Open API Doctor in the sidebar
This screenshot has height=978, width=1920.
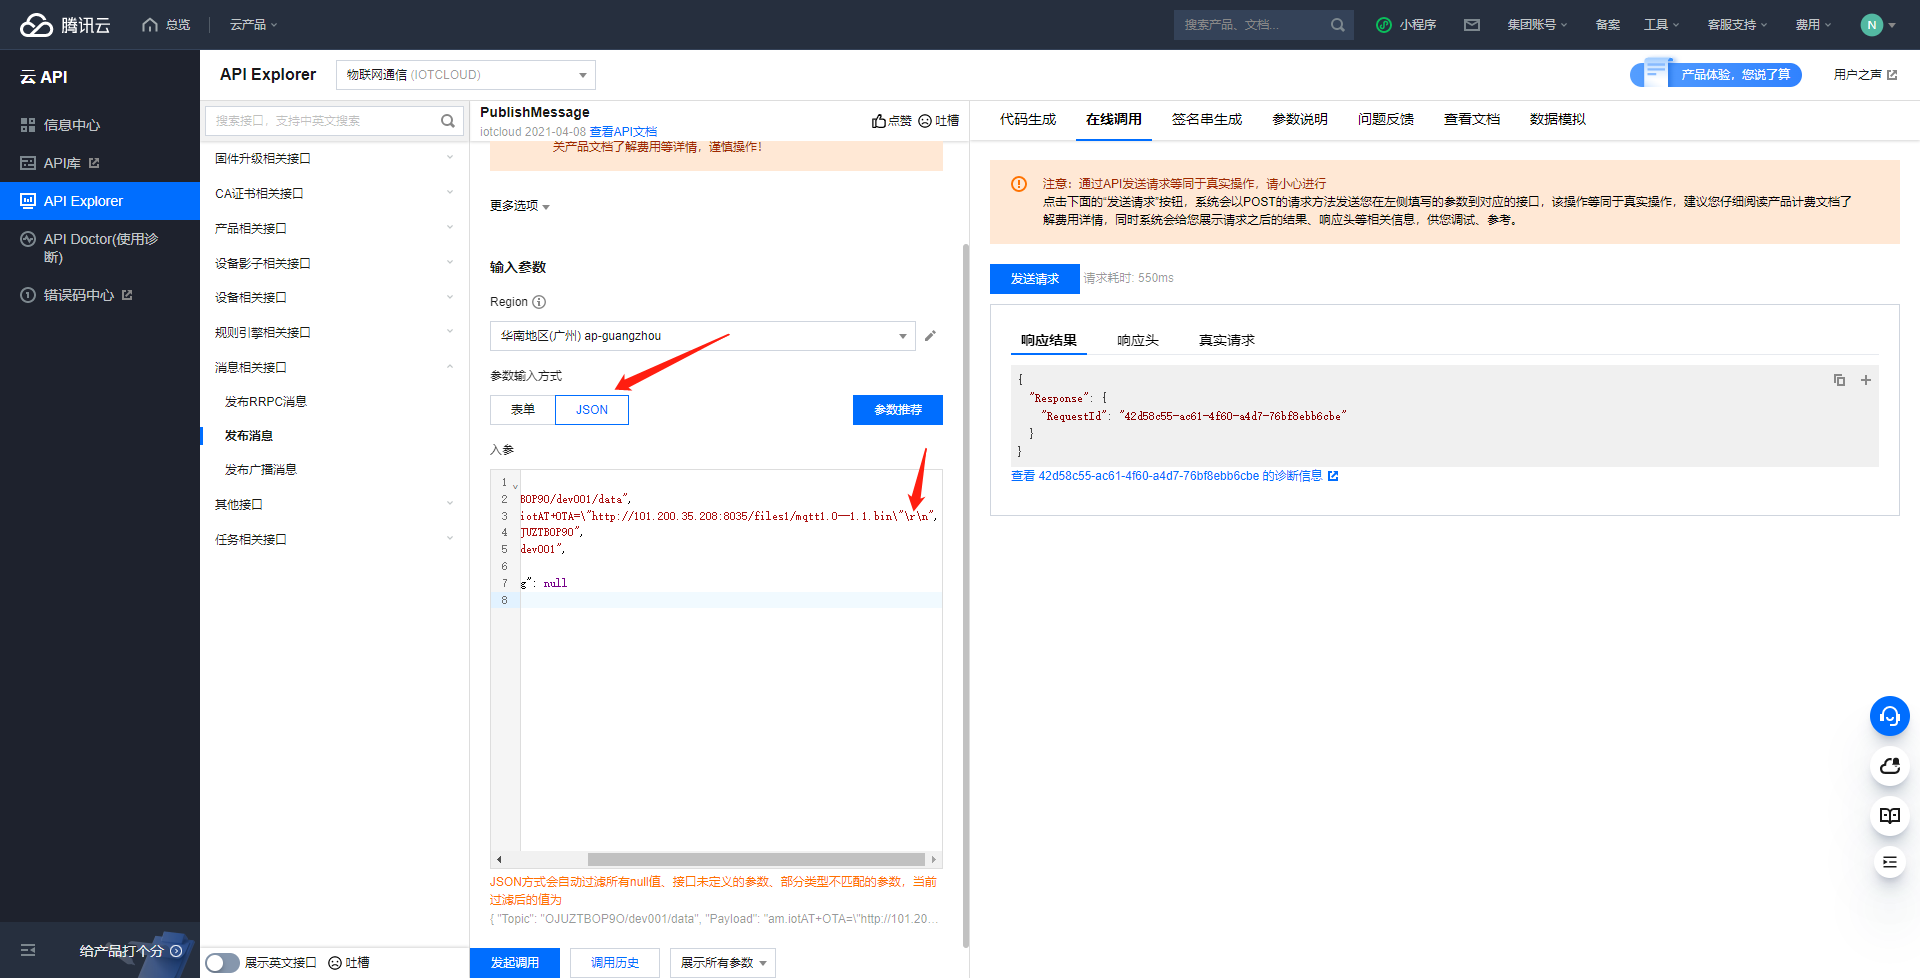pos(100,248)
